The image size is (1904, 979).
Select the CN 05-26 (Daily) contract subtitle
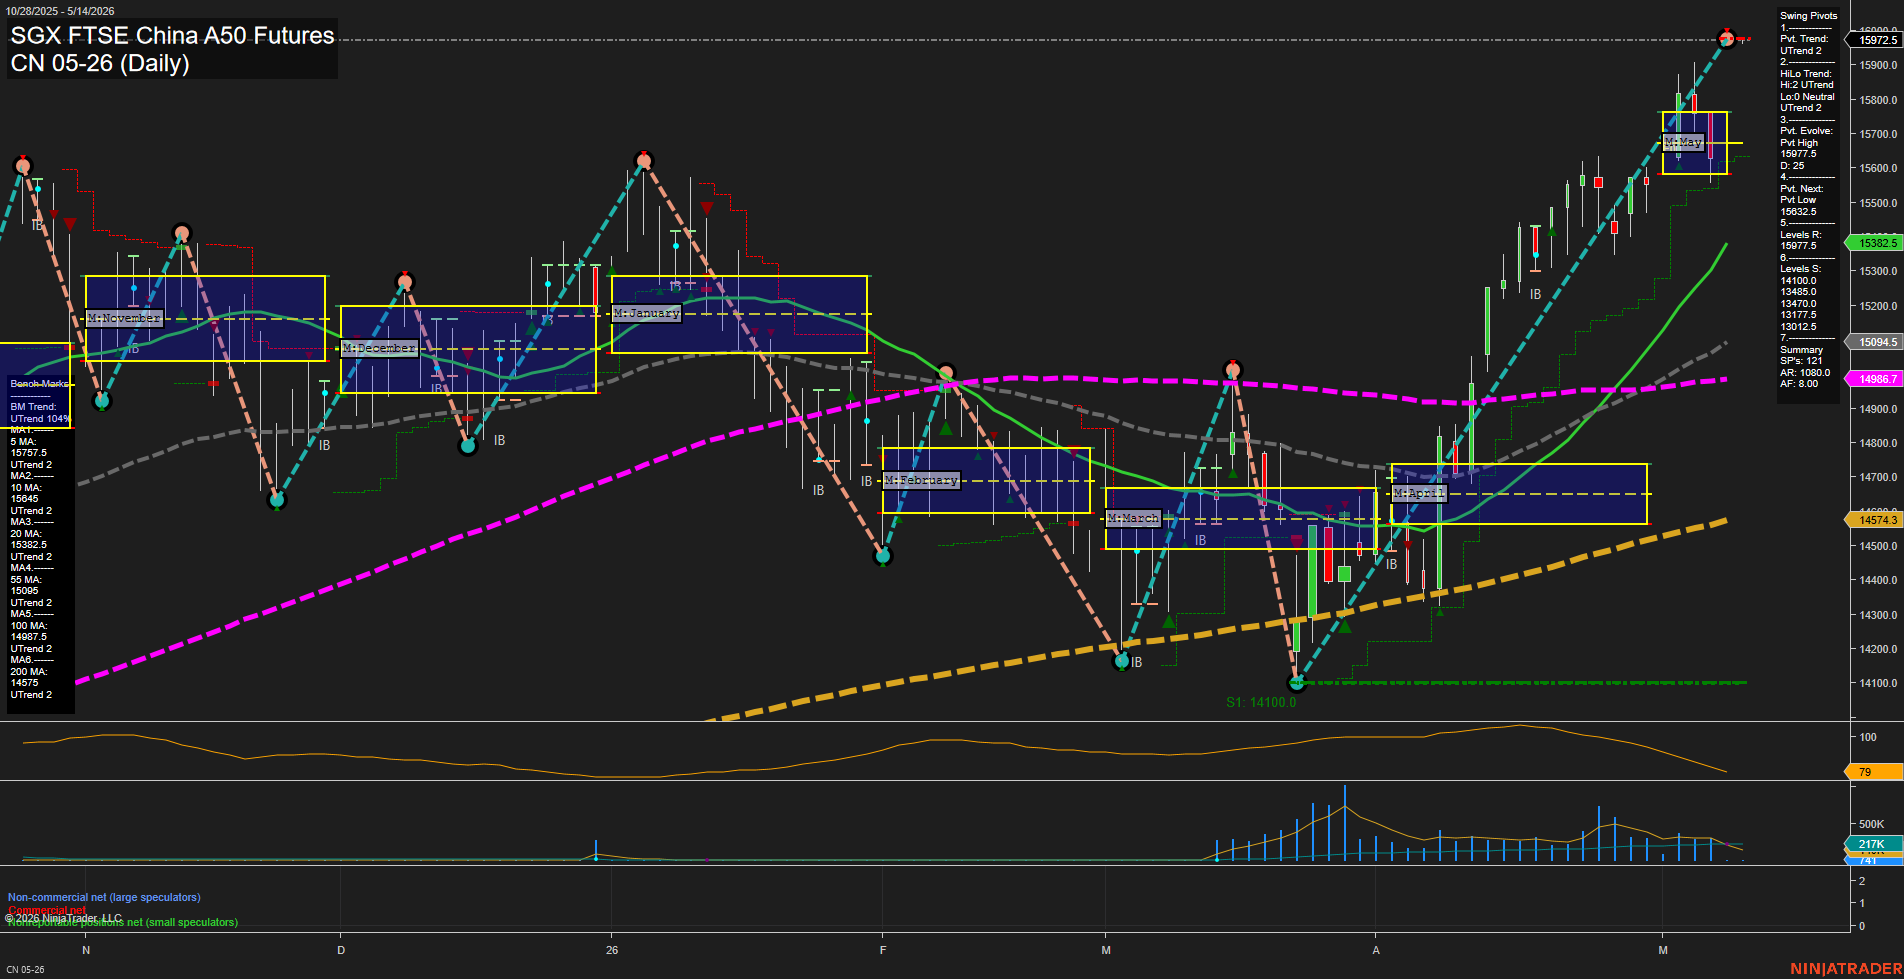(x=100, y=63)
